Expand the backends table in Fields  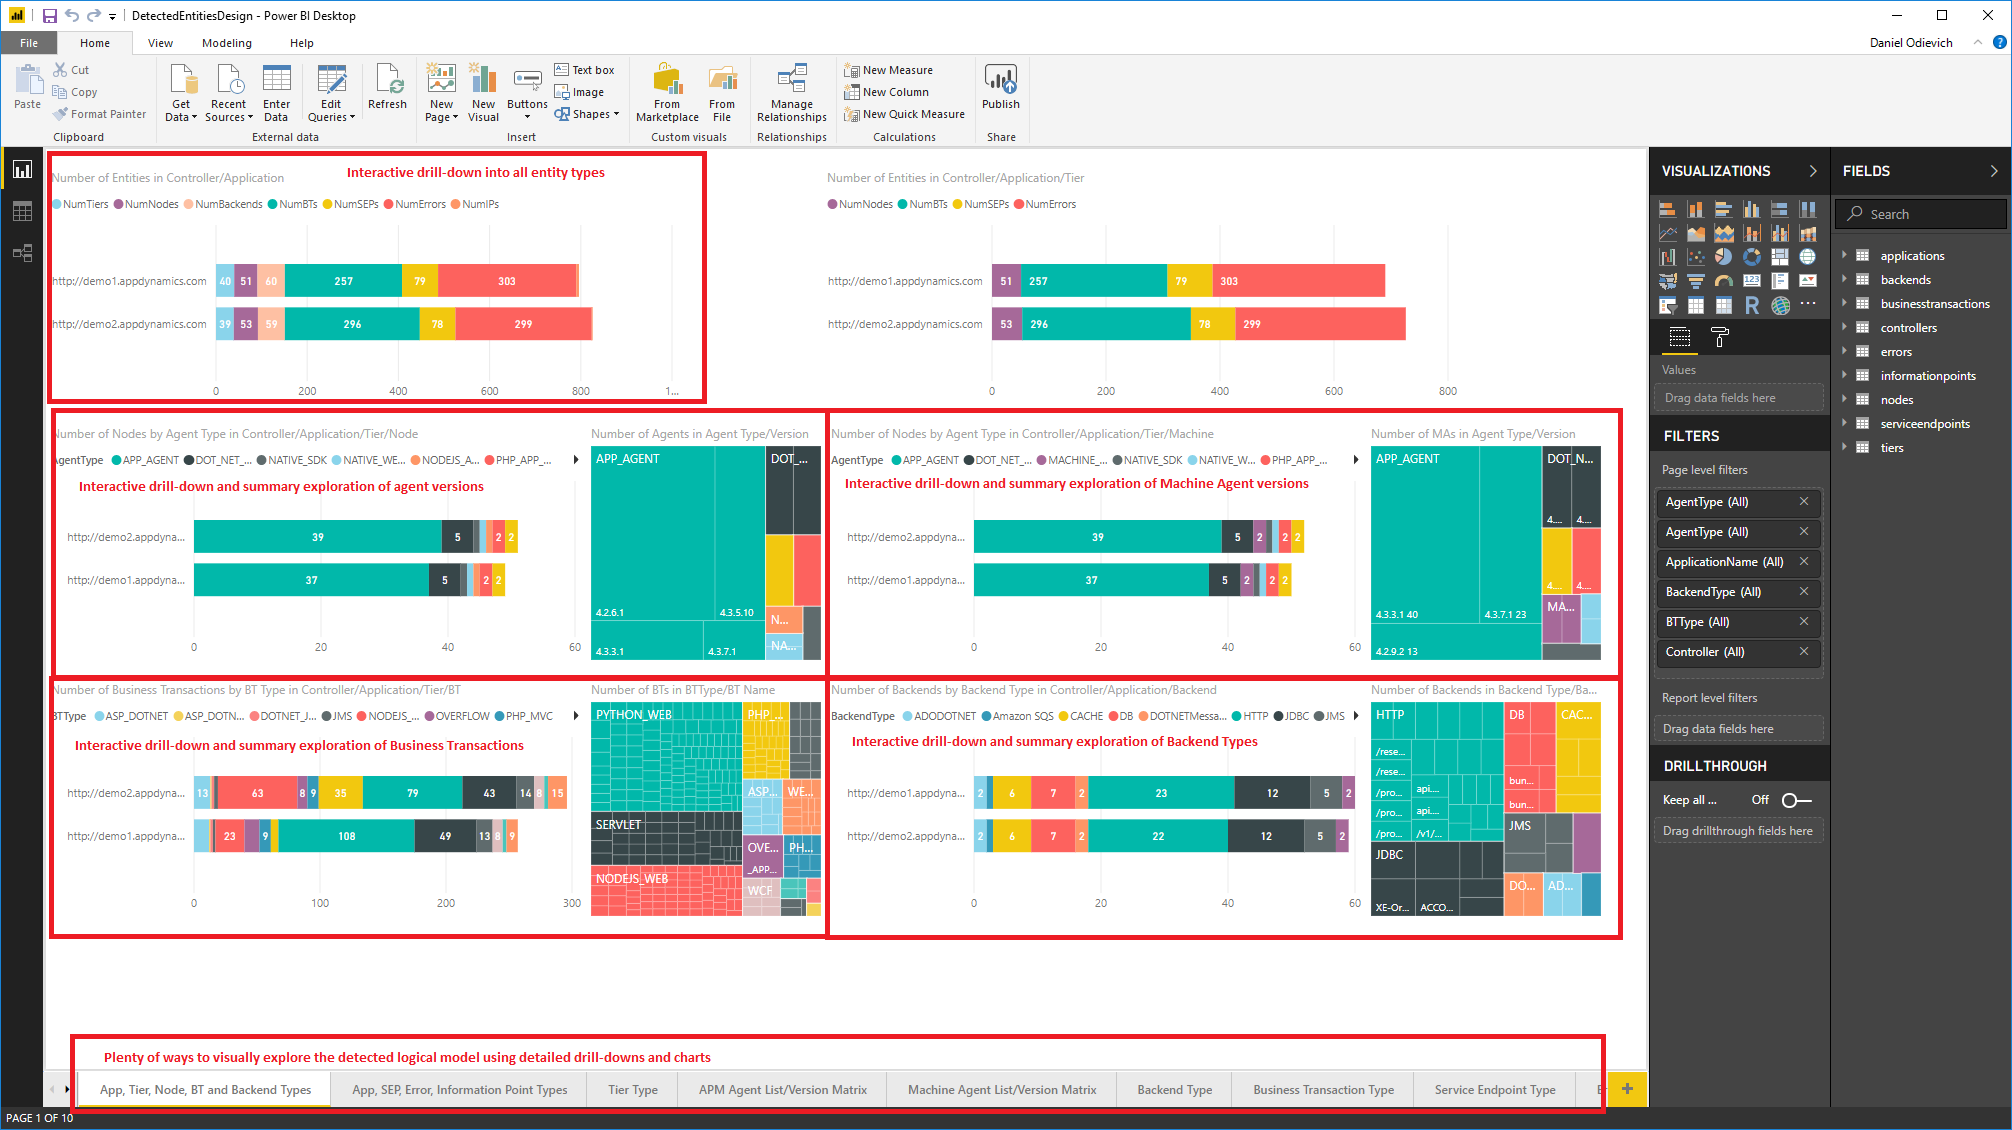click(1844, 280)
